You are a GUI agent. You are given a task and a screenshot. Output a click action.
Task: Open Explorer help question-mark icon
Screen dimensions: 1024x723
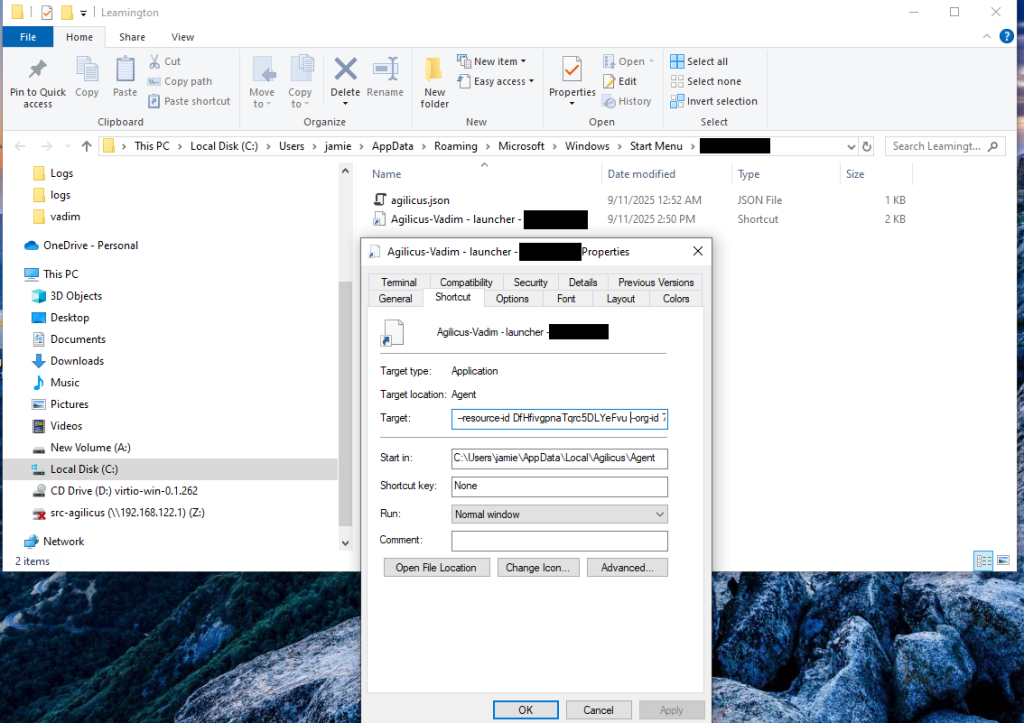tap(1006, 37)
